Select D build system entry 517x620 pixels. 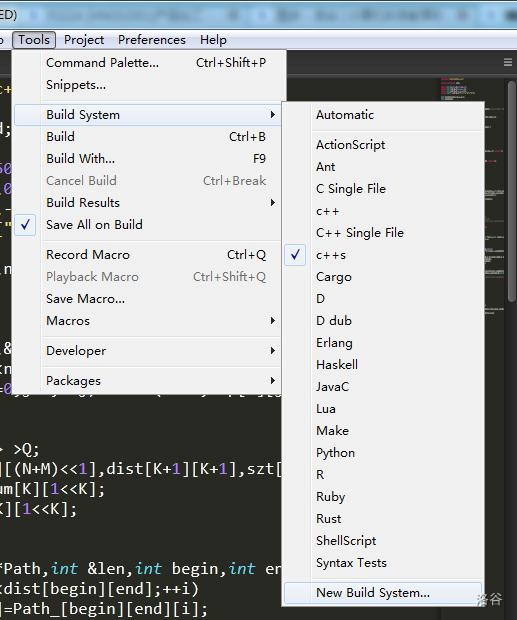[383, 299]
